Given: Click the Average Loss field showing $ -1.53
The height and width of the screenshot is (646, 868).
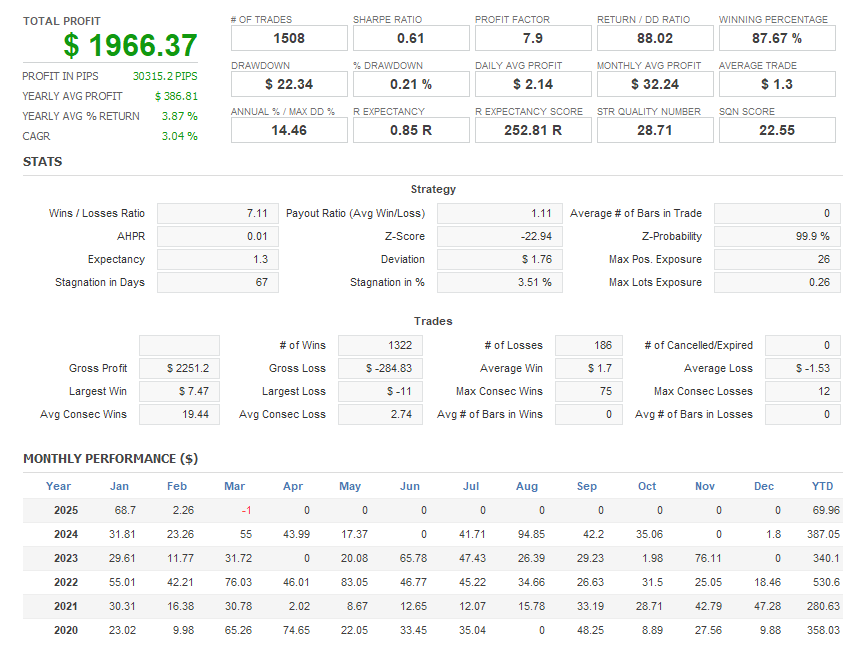Looking at the screenshot, I should point(803,368).
